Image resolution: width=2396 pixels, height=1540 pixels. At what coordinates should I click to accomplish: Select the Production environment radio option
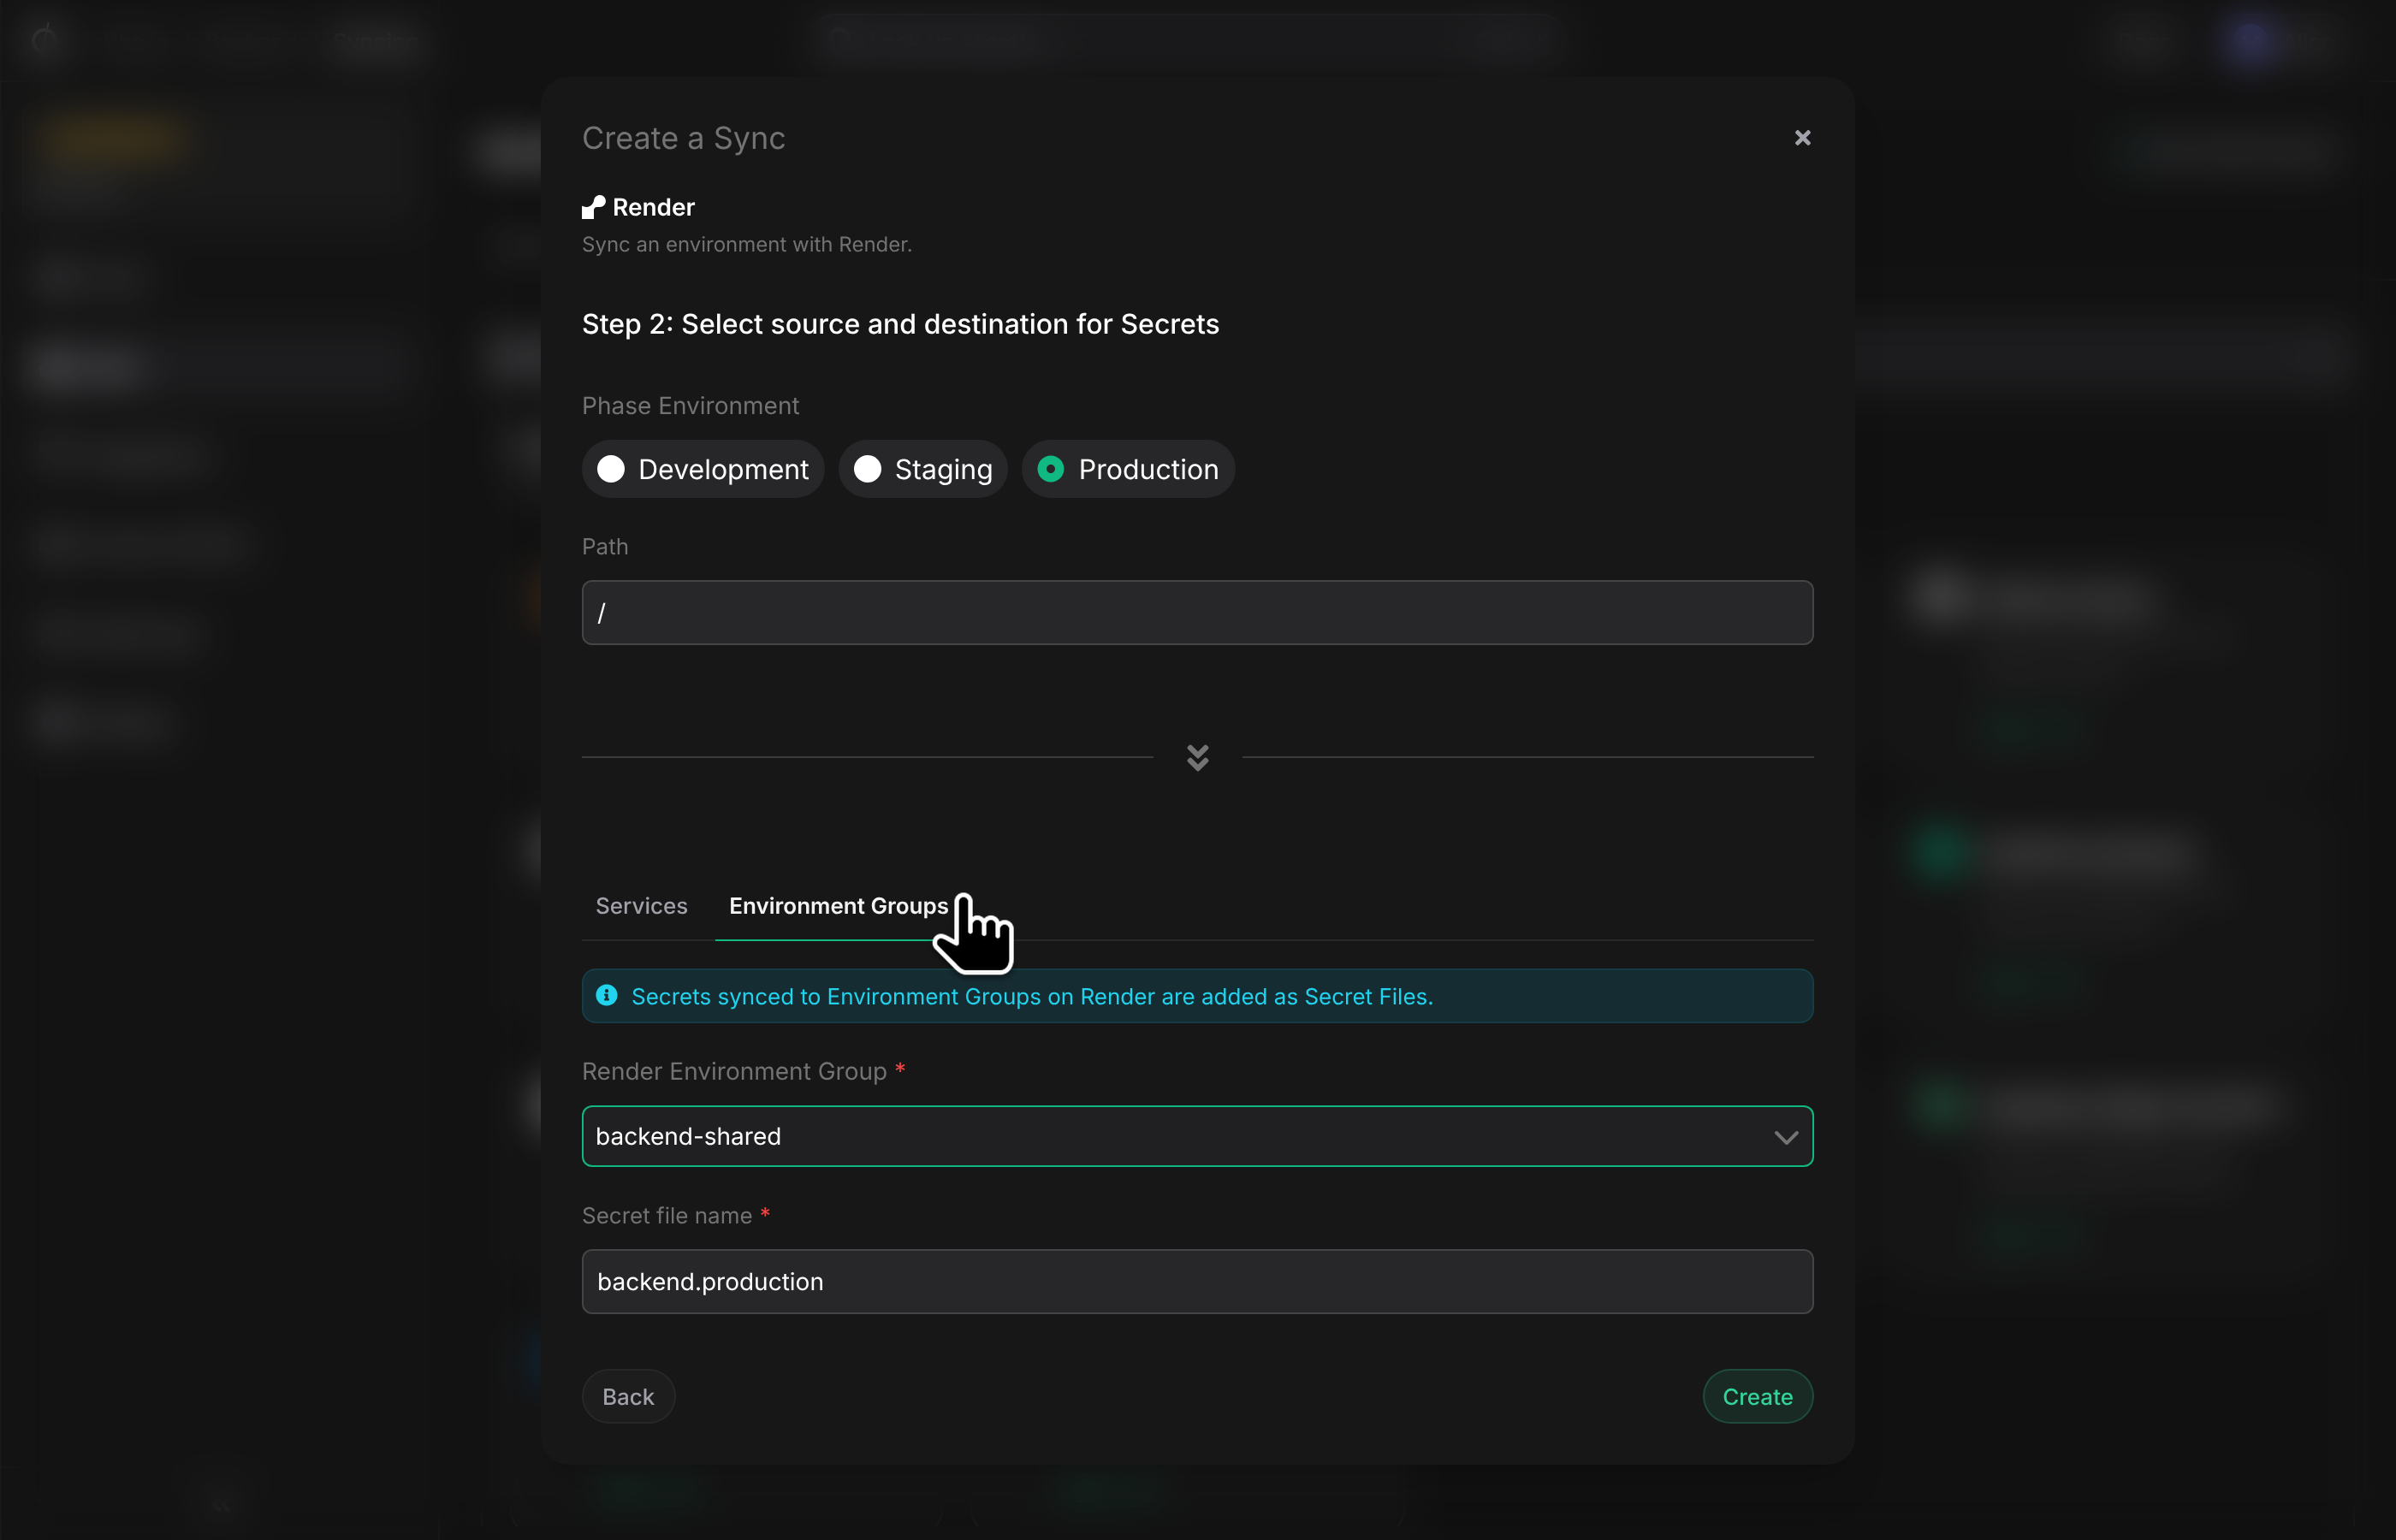tap(1128, 469)
